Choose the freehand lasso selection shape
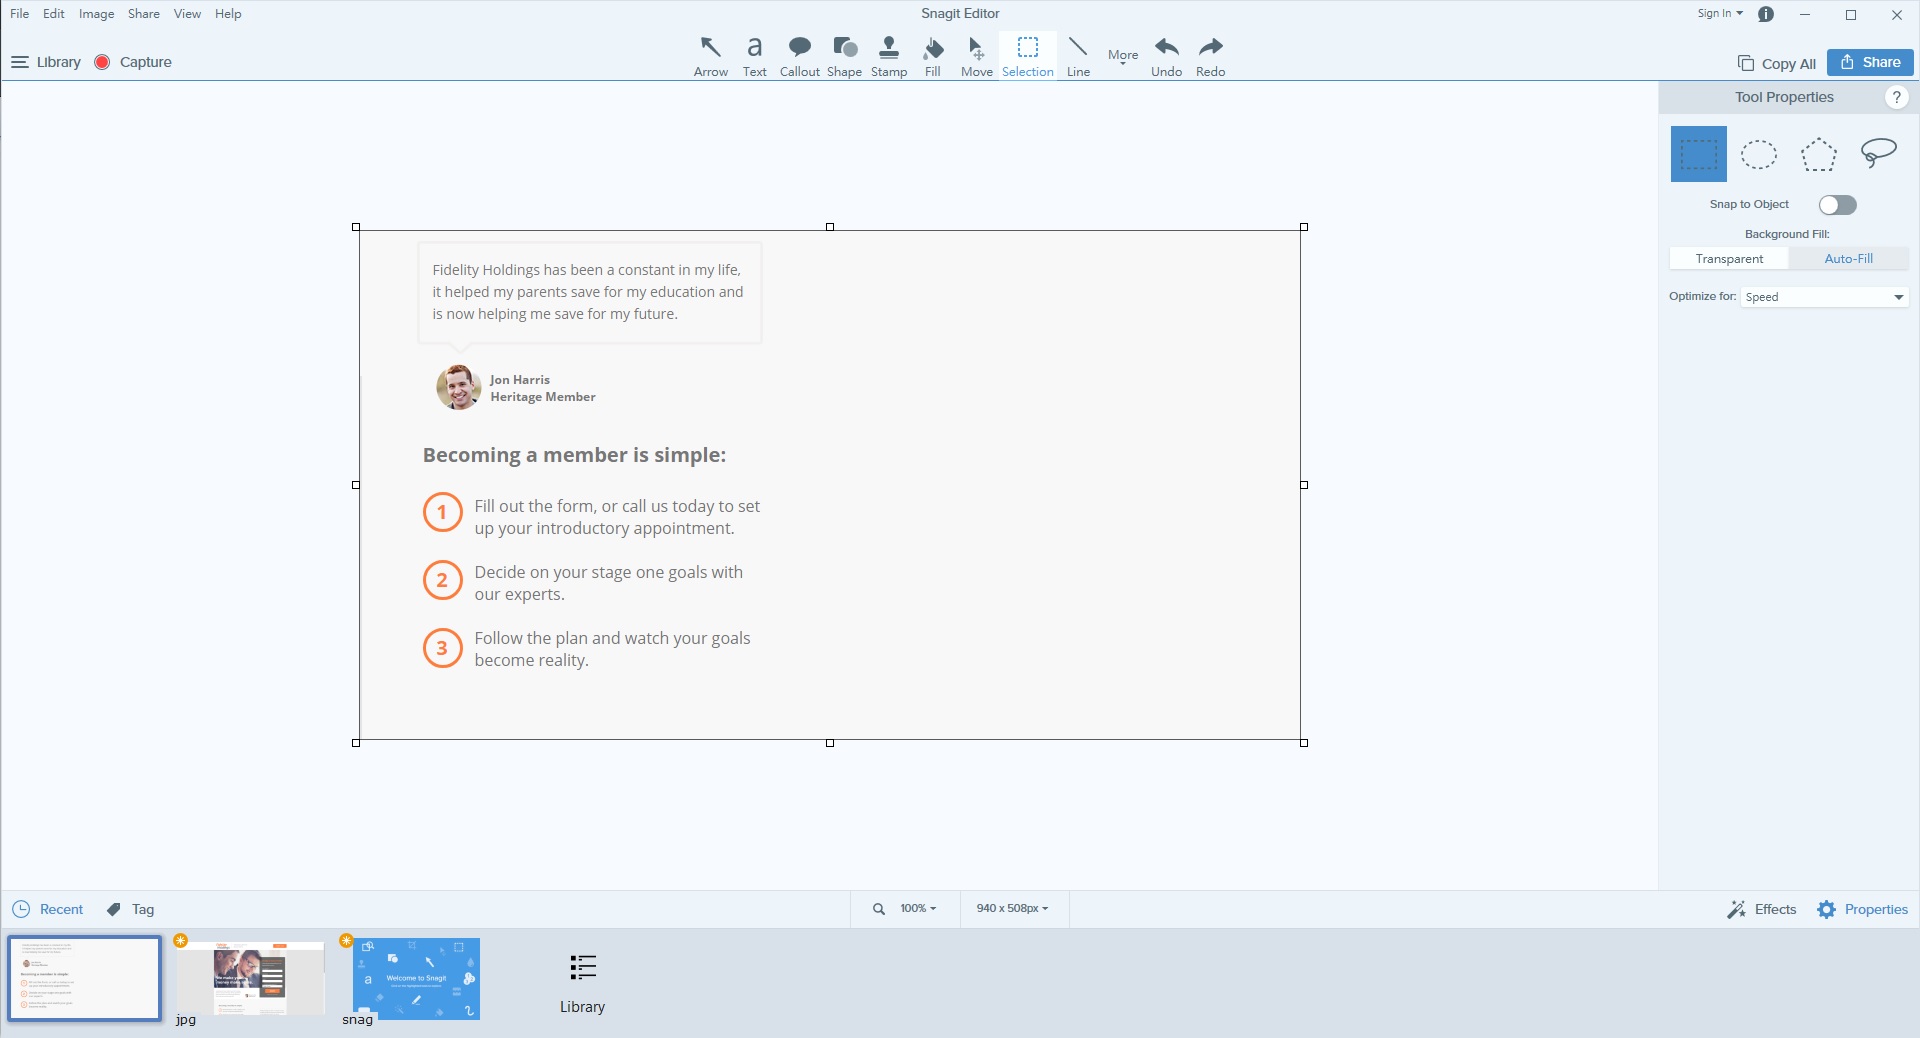This screenshot has height=1038, width=1920. [1878, 152]
